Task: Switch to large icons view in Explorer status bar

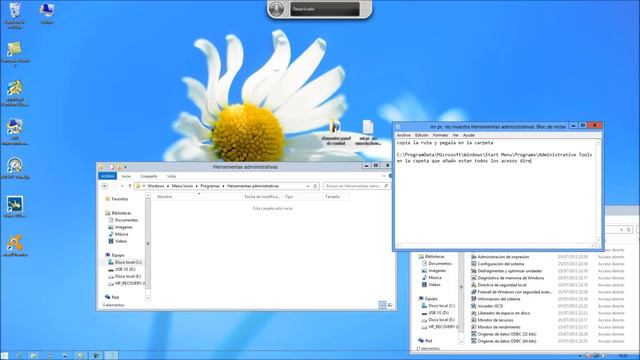Action: click(x=390, y=305)
